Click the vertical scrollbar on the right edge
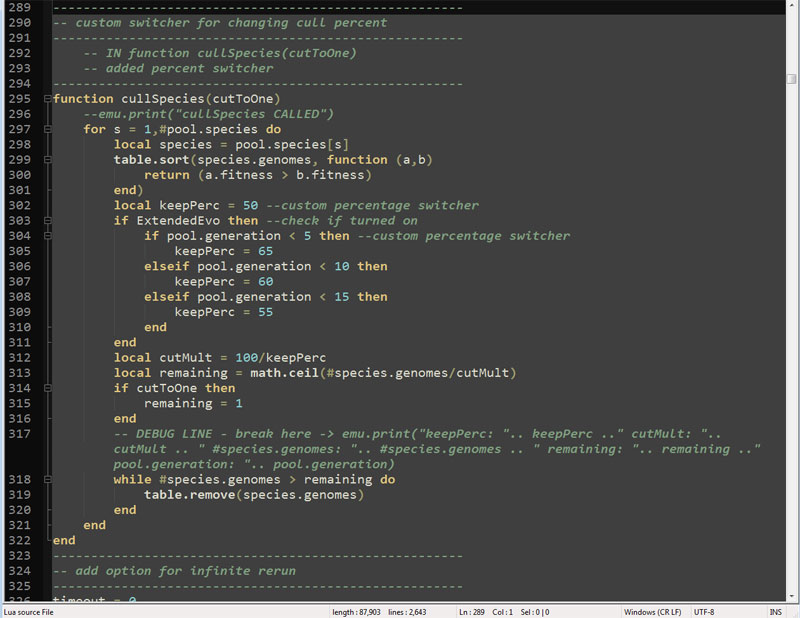 (792, 300)
